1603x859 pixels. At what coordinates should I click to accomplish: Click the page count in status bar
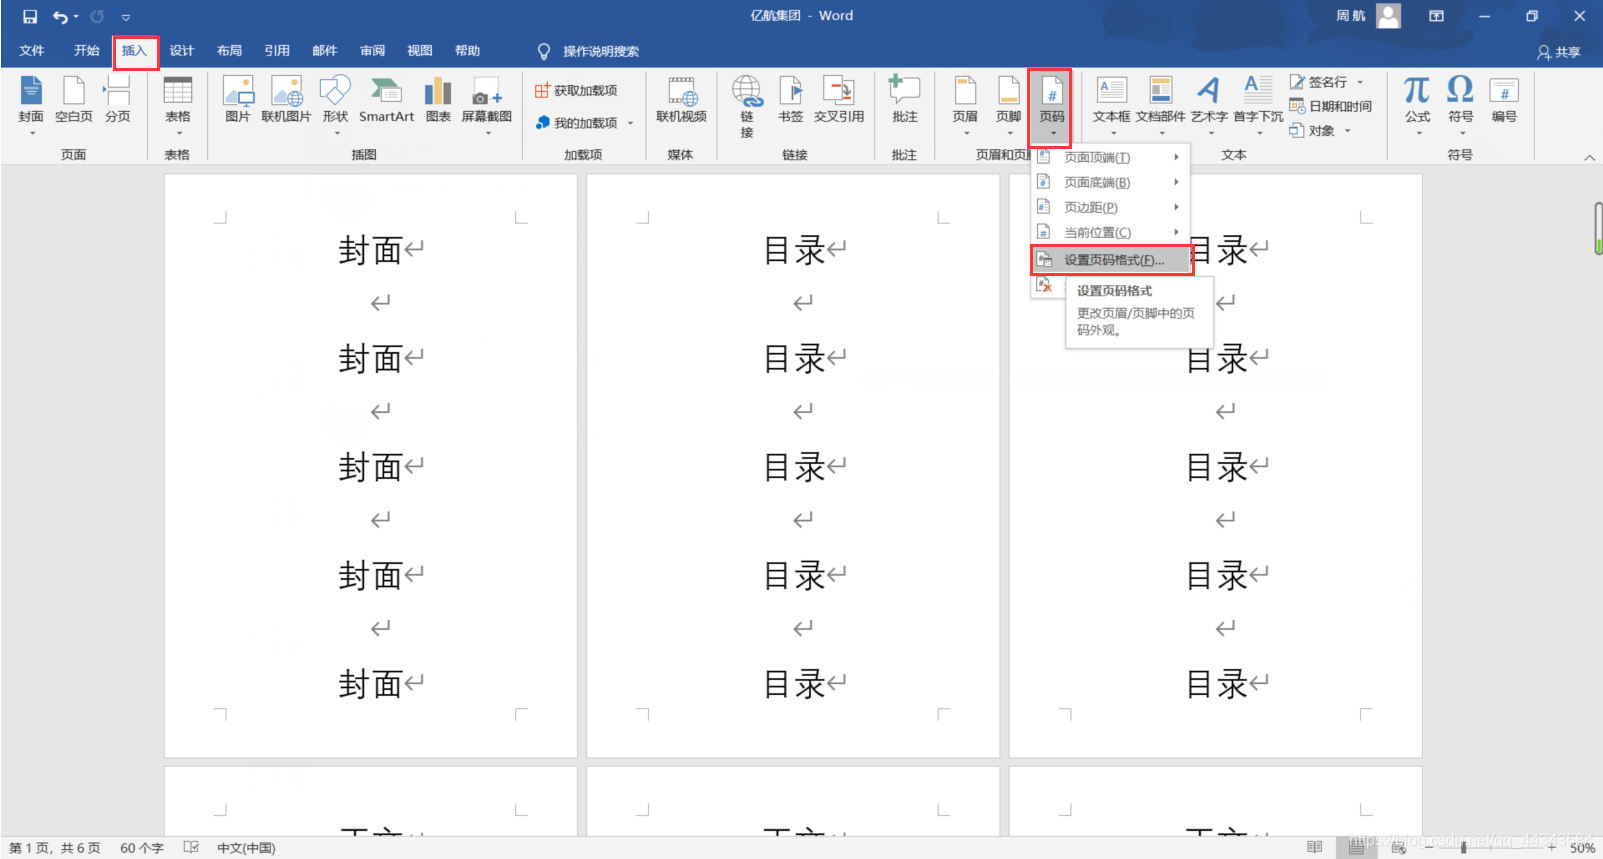(x=55, y=848)
